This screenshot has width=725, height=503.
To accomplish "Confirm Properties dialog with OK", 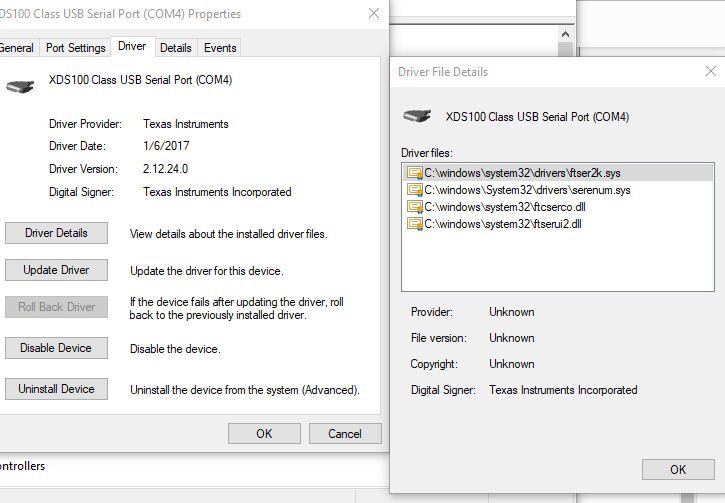I will coord(264,434).
